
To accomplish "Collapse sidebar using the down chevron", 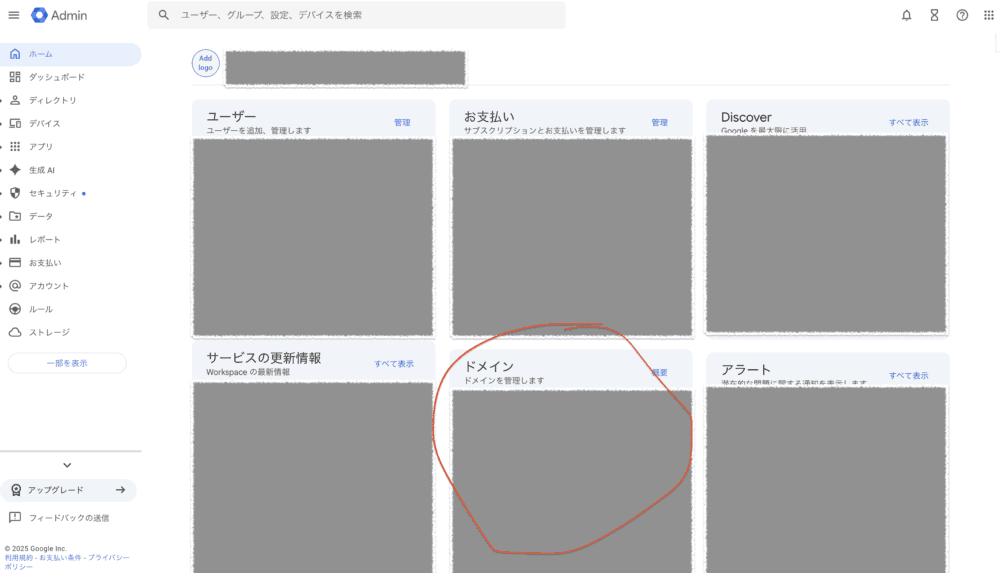I will [x=67, y=465].
